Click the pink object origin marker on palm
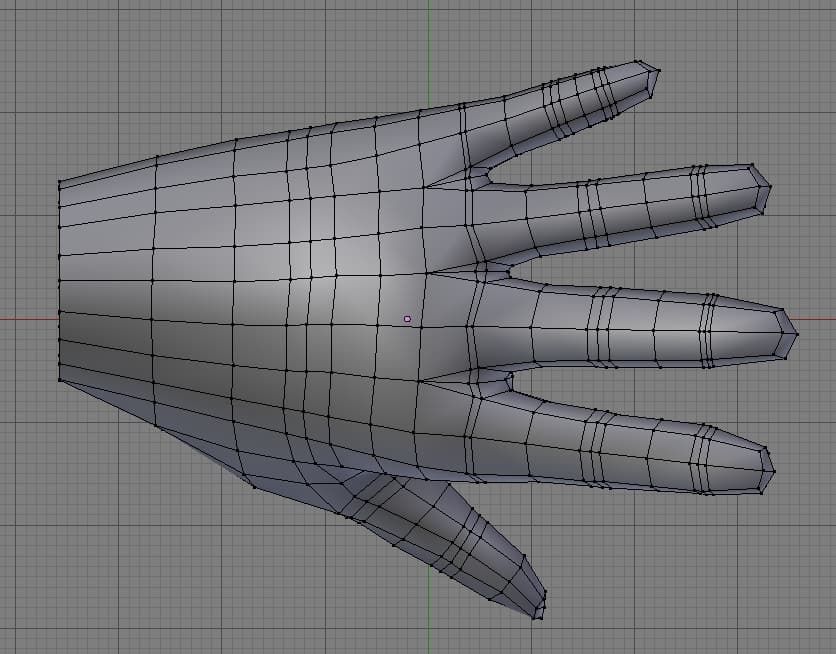The height and width of the screenshot is (654, 836). [407, 319]
